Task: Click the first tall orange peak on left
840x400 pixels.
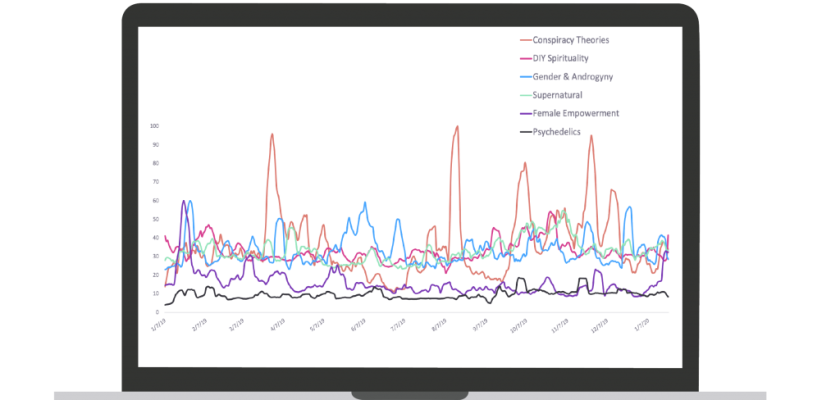Action: 271,134
